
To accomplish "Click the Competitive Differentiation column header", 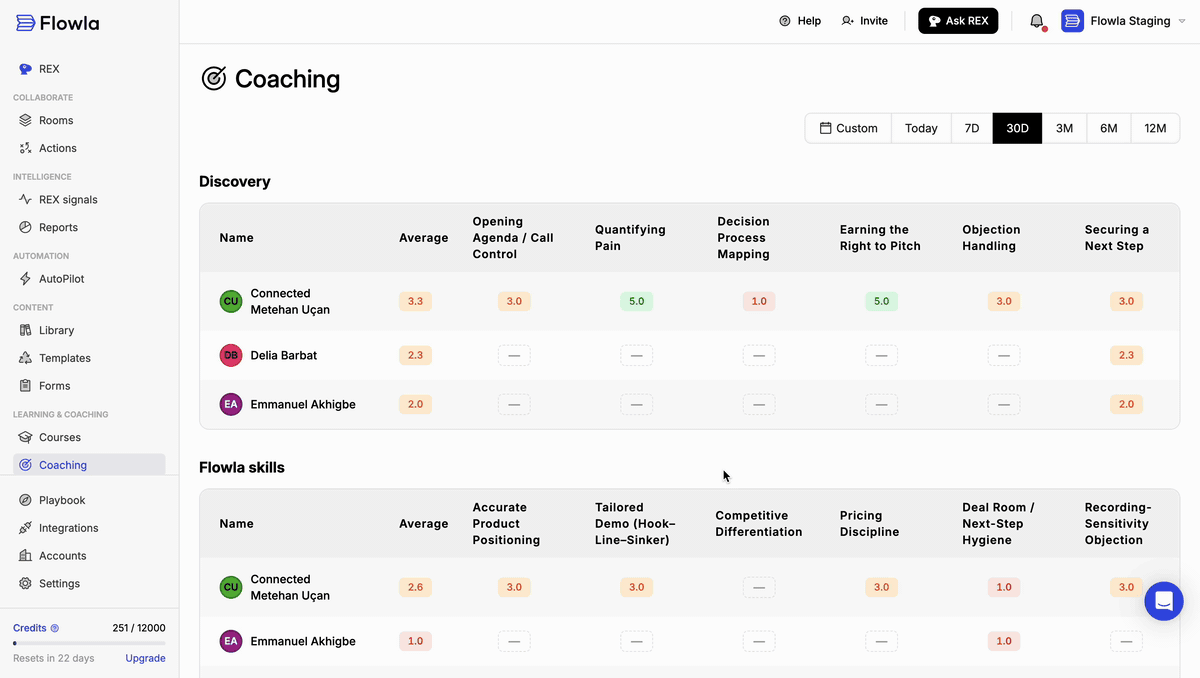I will tap(759, 524).
